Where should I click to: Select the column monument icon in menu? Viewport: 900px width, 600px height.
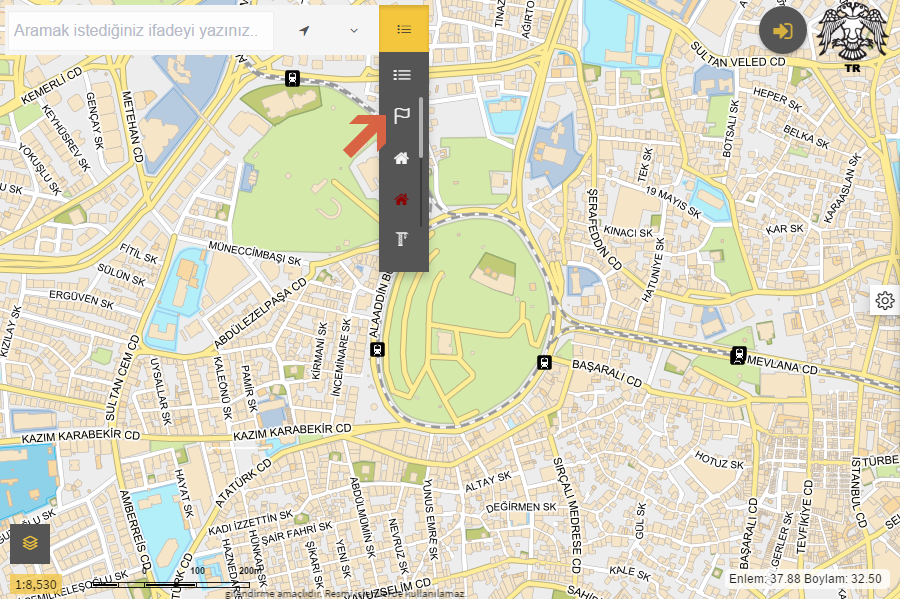[x=402, y=239]
